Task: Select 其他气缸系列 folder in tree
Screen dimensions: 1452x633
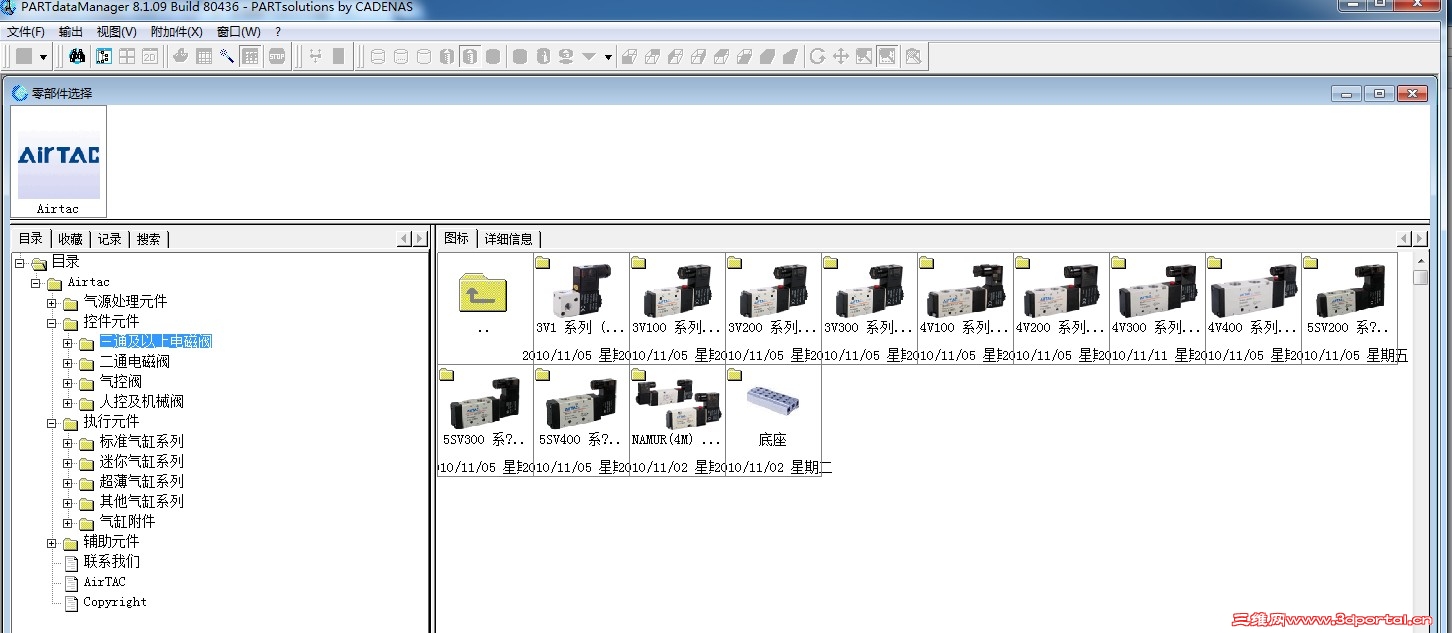Action: 141,502
